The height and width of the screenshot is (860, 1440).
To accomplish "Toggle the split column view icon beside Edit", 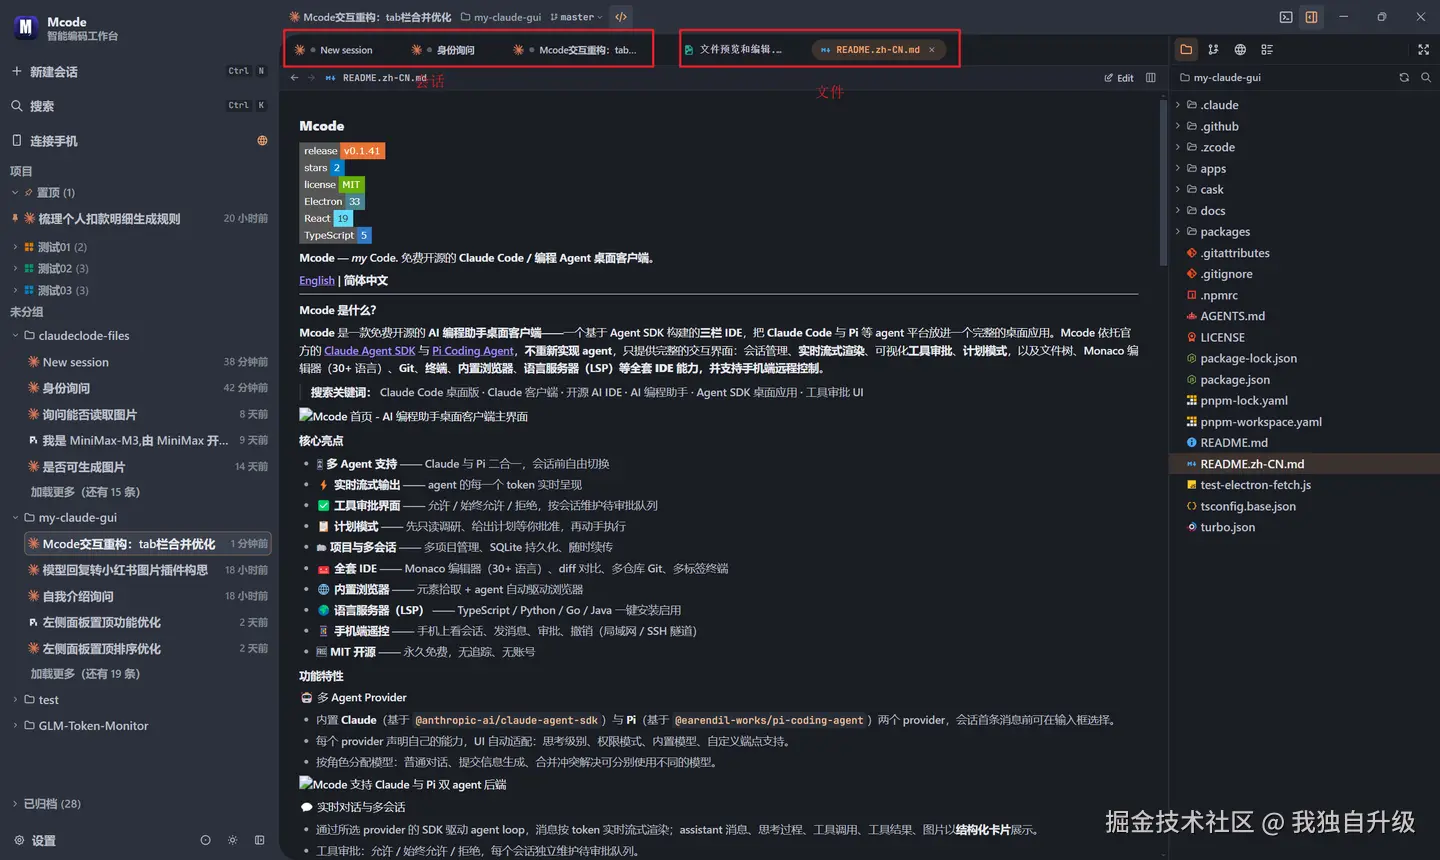I will pos(1151,77).
